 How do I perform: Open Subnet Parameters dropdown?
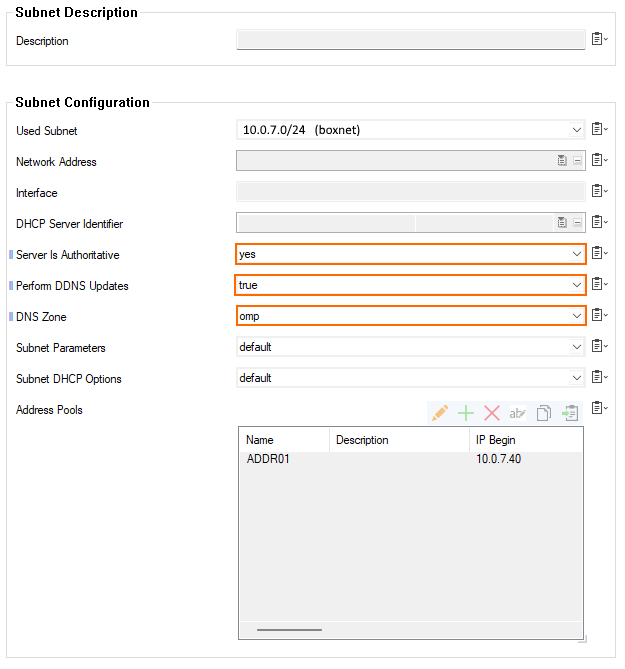[576, 347]
